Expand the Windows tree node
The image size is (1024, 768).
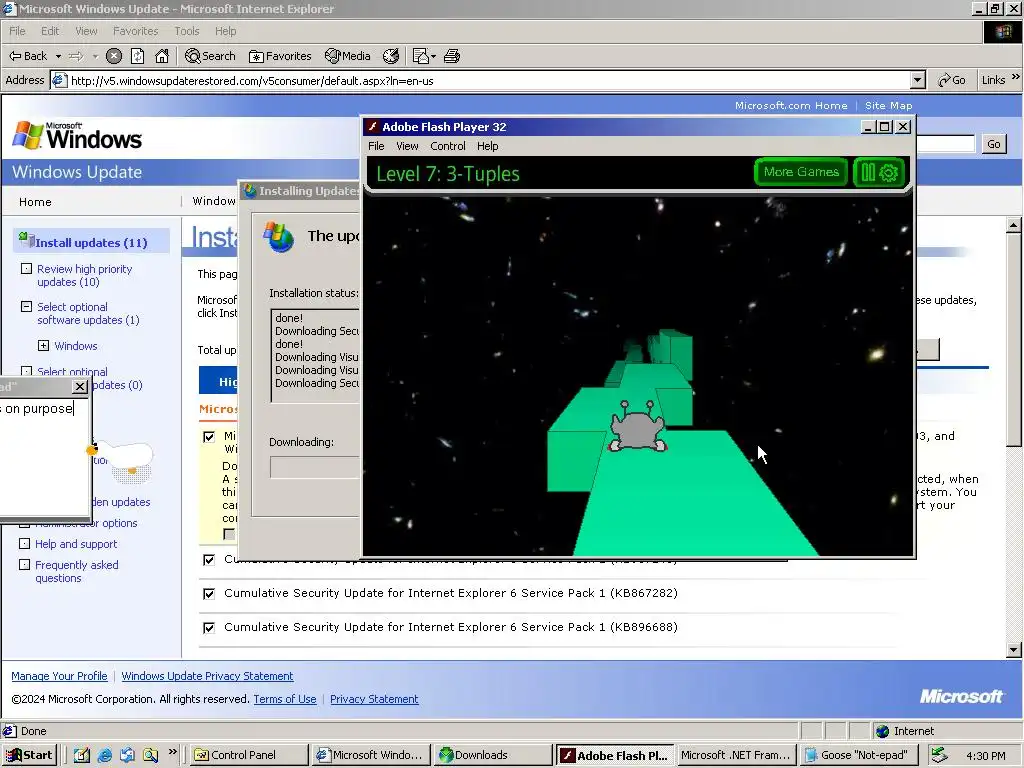coord(43,345)
